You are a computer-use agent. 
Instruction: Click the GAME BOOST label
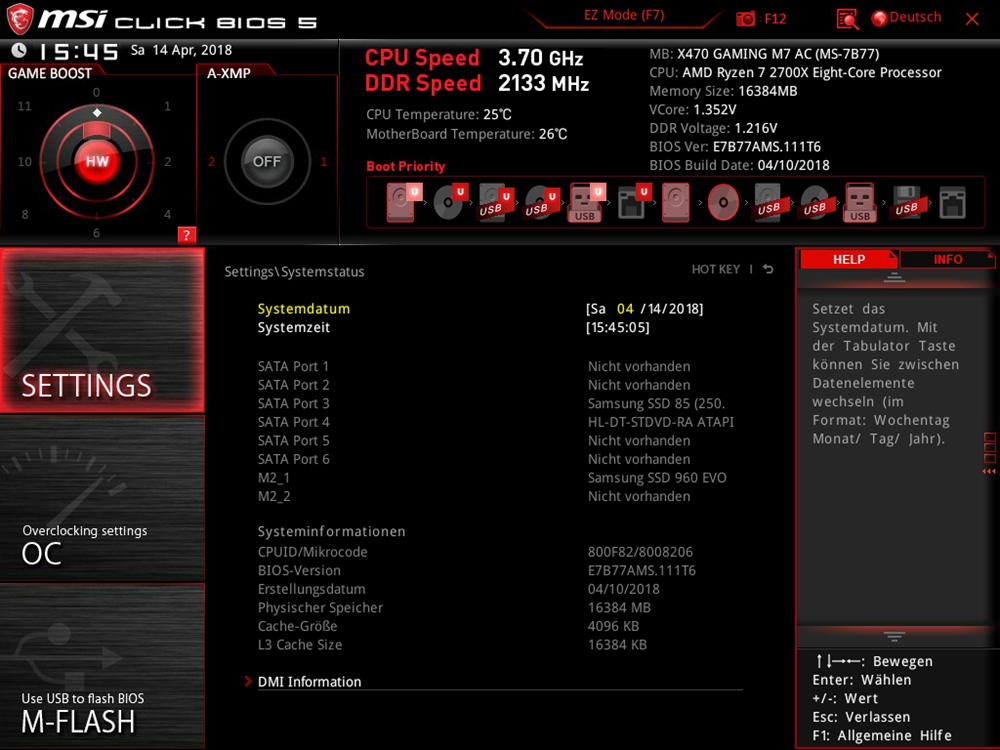click(50, 73)
